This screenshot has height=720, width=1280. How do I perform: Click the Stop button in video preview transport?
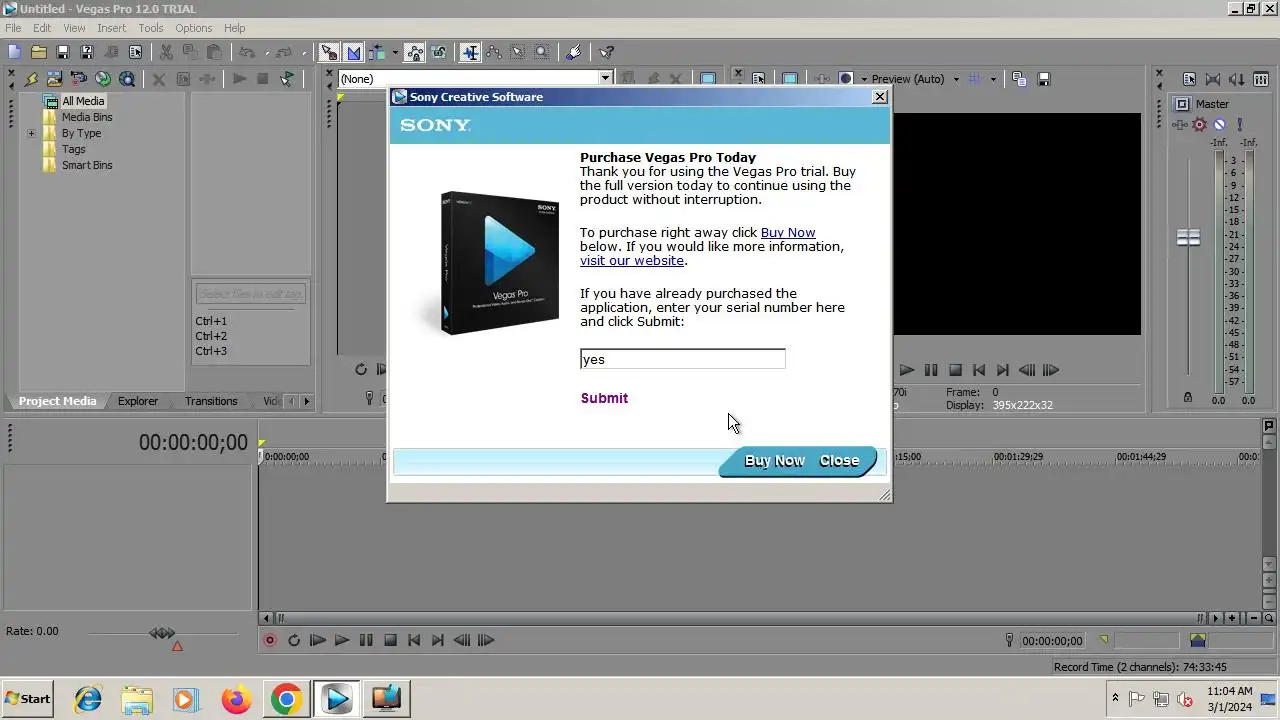pos(955,370)
